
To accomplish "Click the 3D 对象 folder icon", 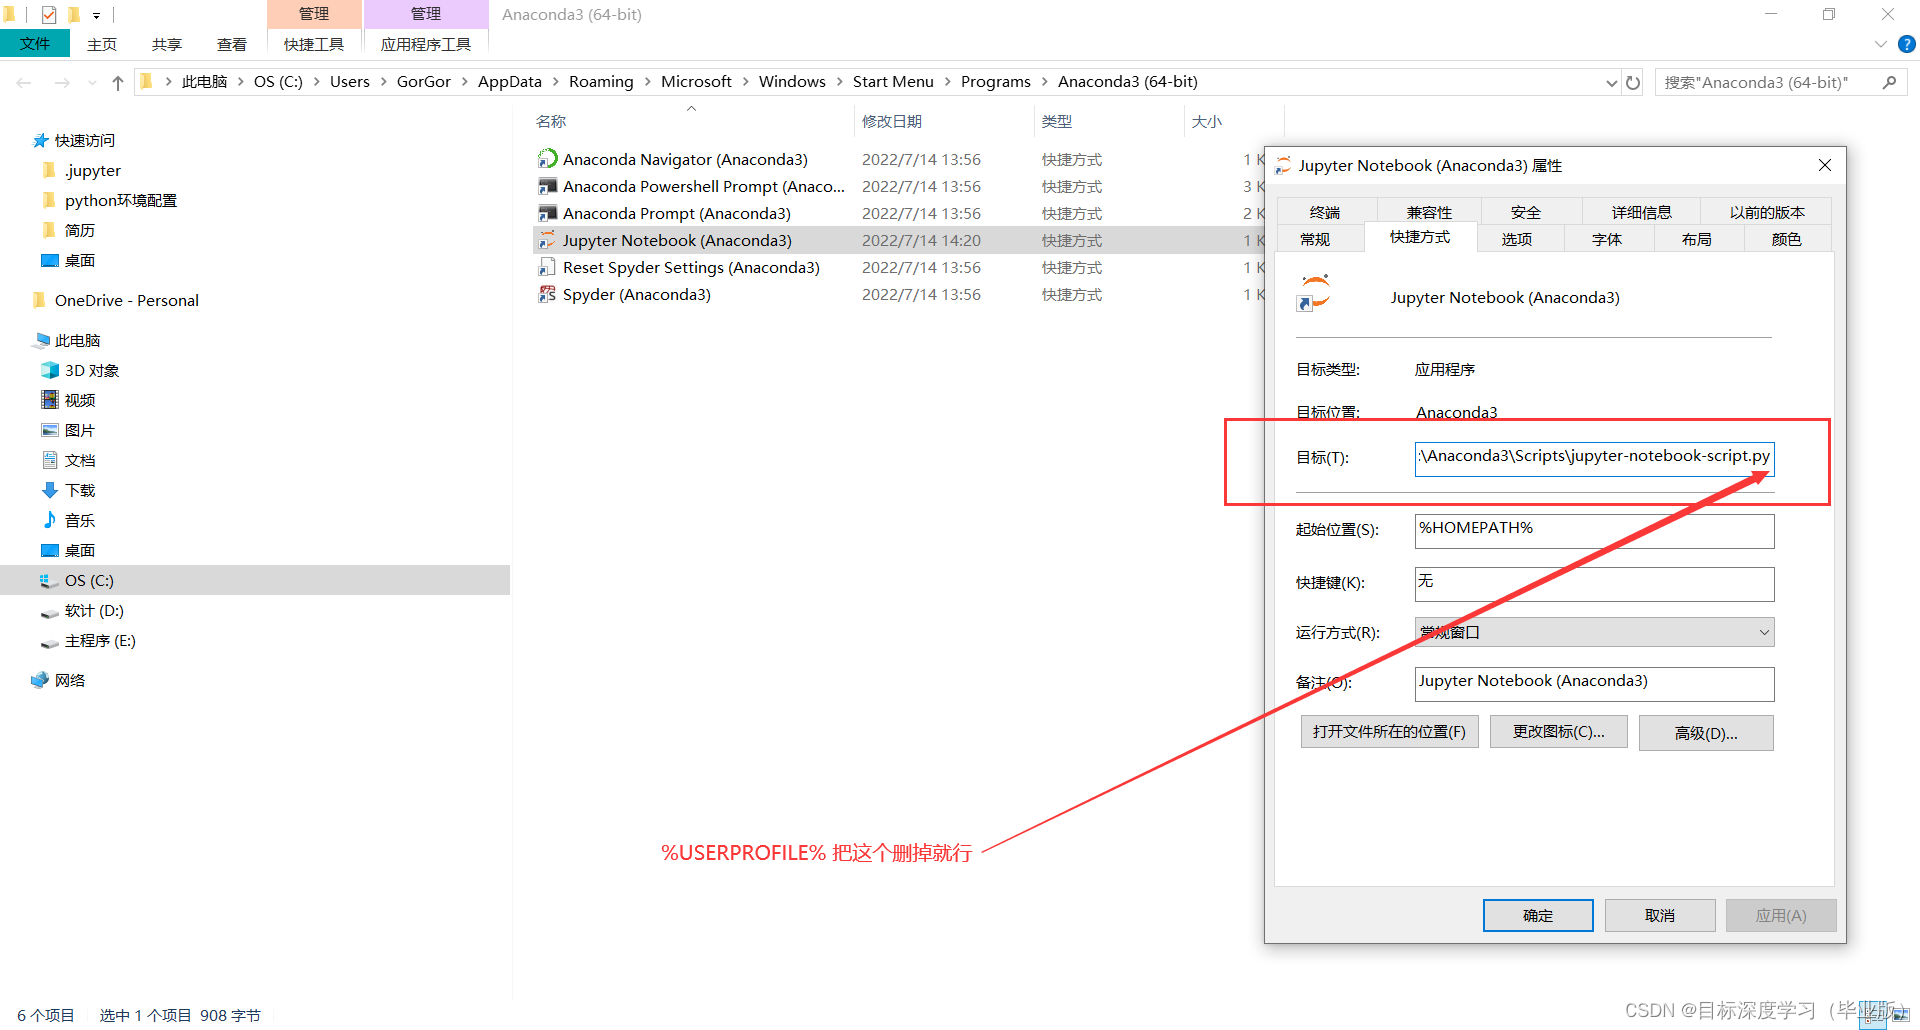I will (x=50, y=370).
